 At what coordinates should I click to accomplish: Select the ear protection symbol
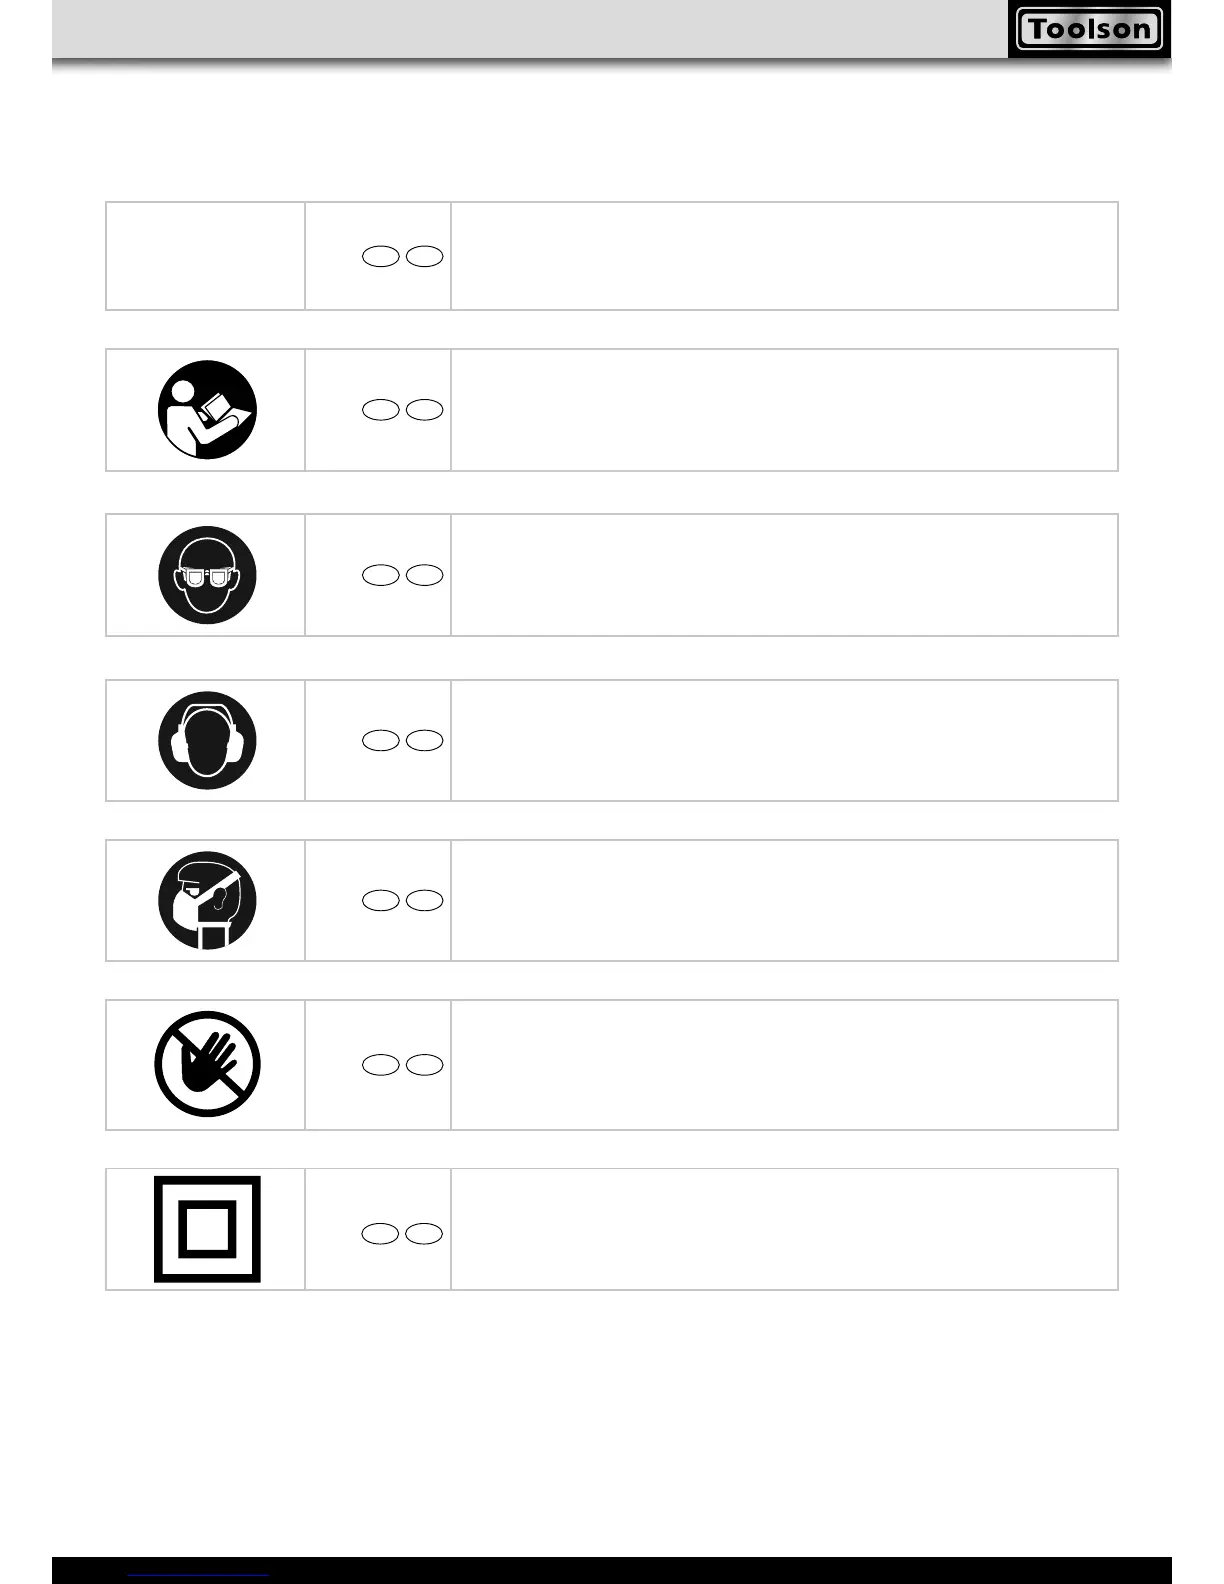point(207,740)
